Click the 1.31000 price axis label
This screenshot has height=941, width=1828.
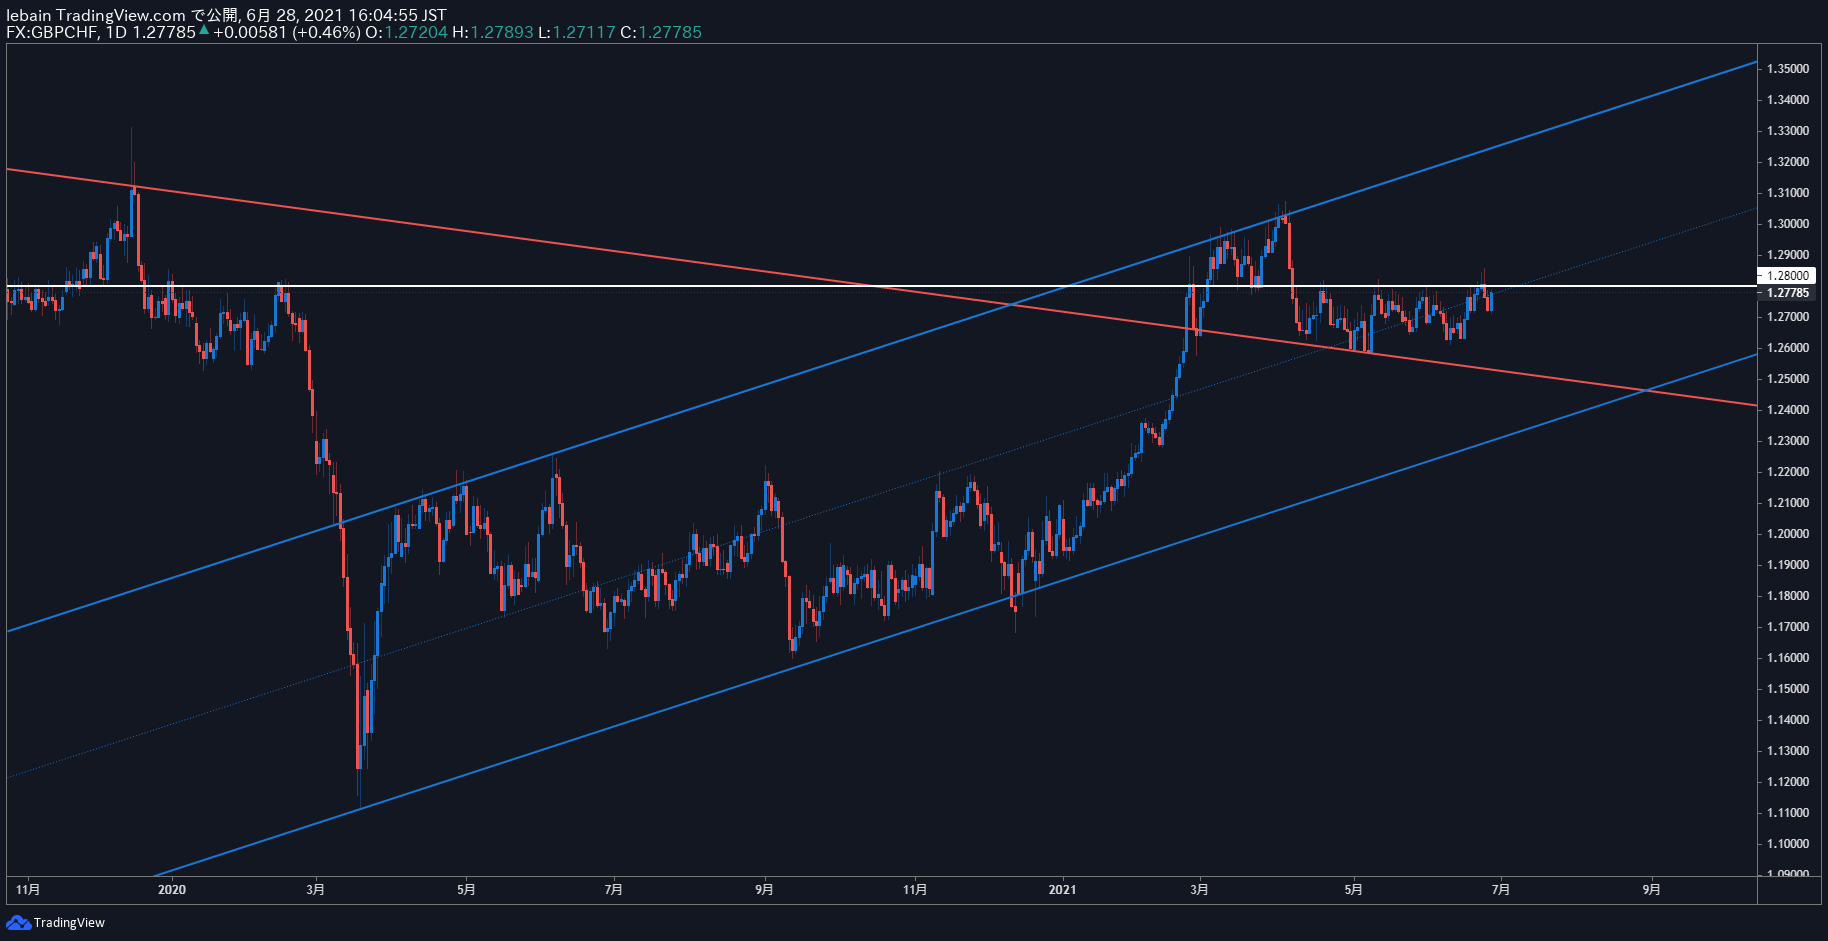coord(1788,193)
